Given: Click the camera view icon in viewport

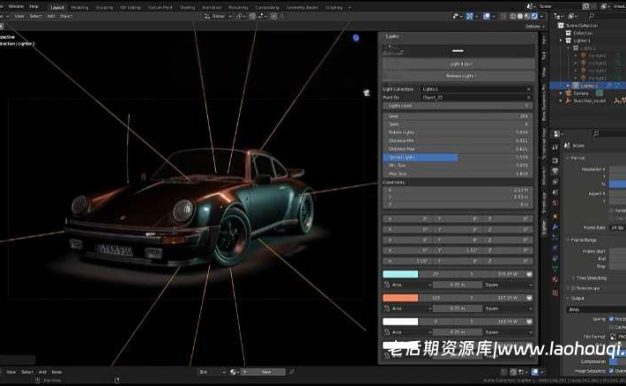Looking at the screenshot, I should click(x=366, y=93).
